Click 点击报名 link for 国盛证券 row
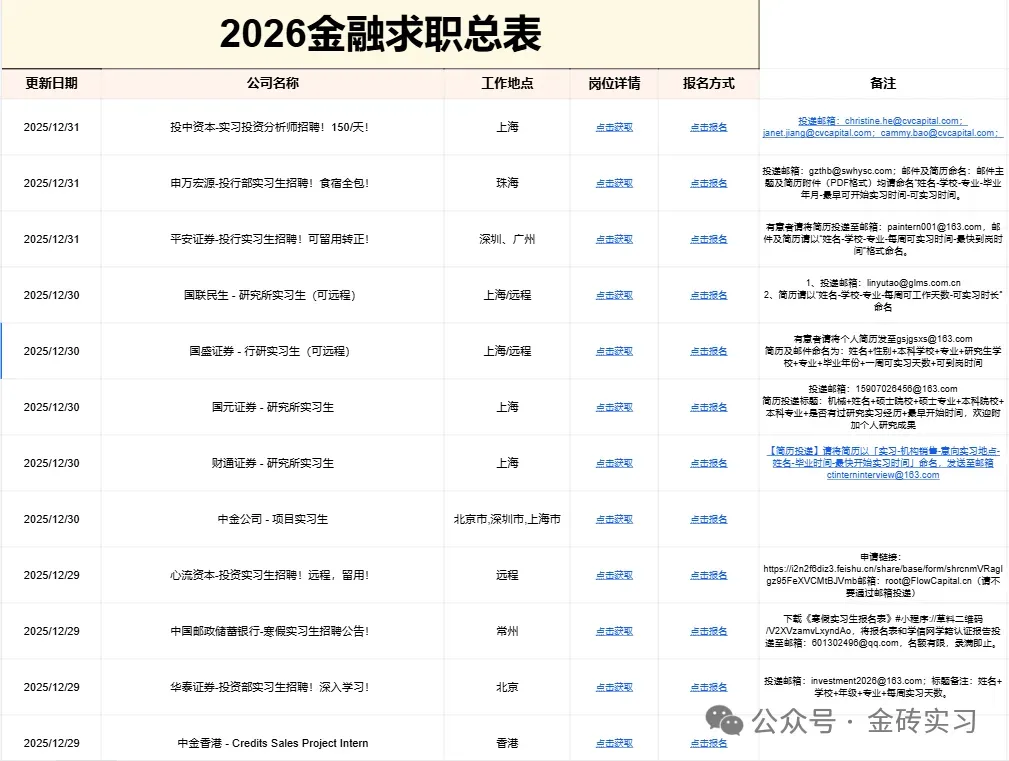1009x761 pixels. pyautogui.click(x=708, y=351)
